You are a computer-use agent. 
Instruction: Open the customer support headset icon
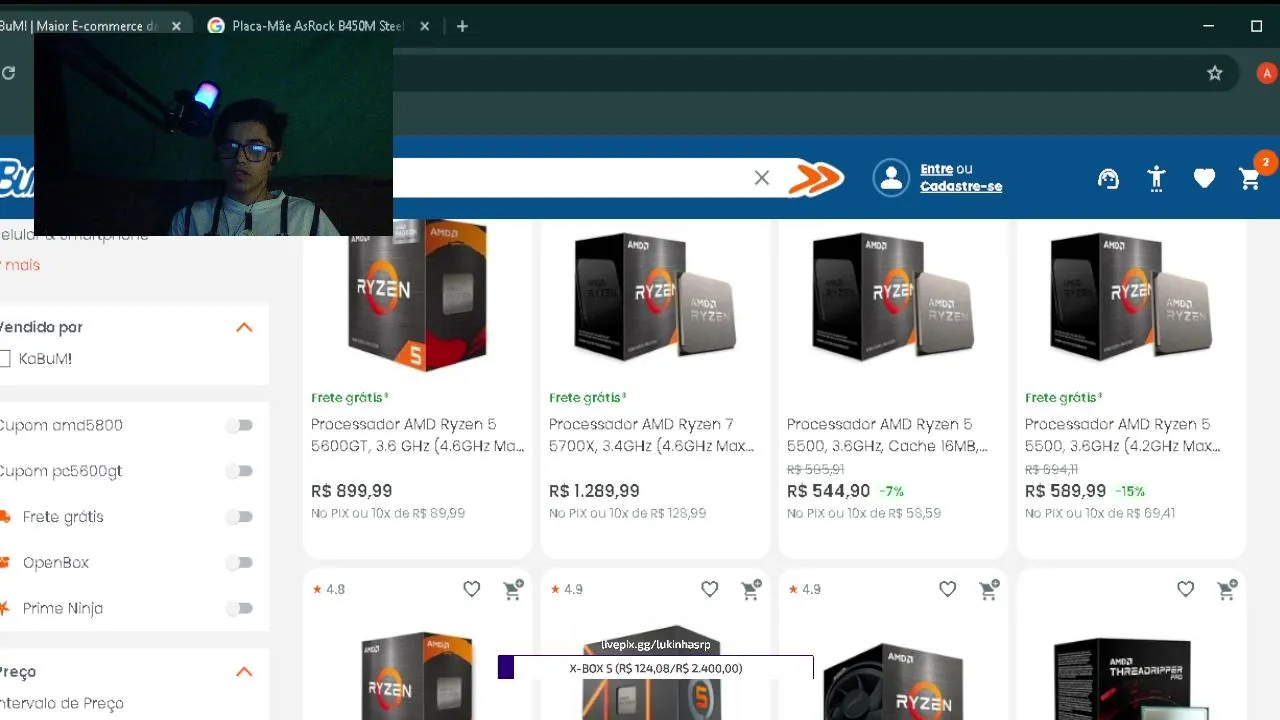[1108, 179]
